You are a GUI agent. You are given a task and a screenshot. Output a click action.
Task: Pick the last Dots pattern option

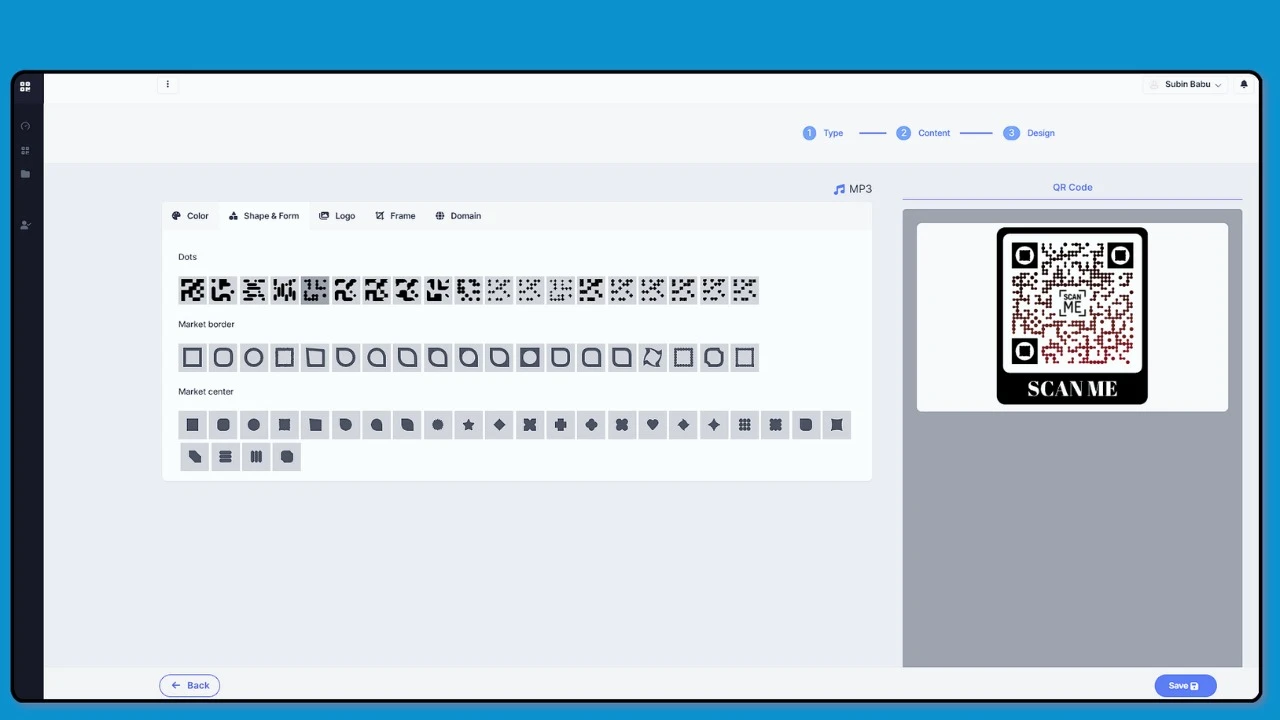coord(744,290)
